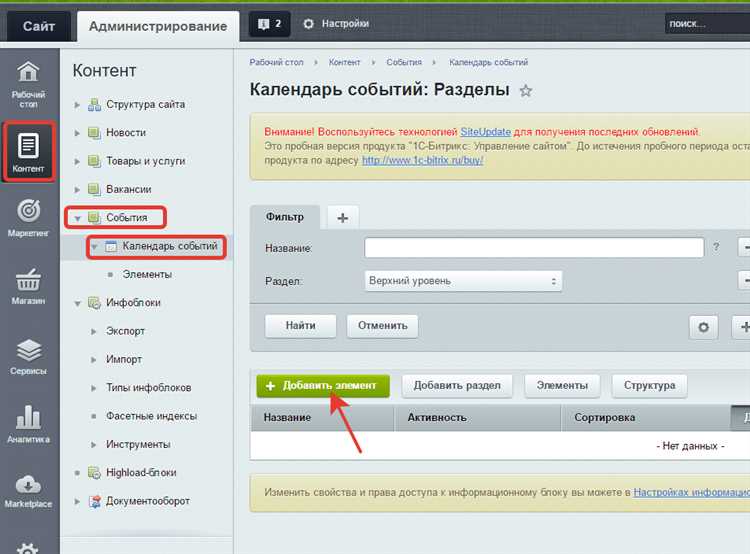Viewport: 750px width, 554px height.
Task: Expand the Вакансии tree node
Action: 77,190
